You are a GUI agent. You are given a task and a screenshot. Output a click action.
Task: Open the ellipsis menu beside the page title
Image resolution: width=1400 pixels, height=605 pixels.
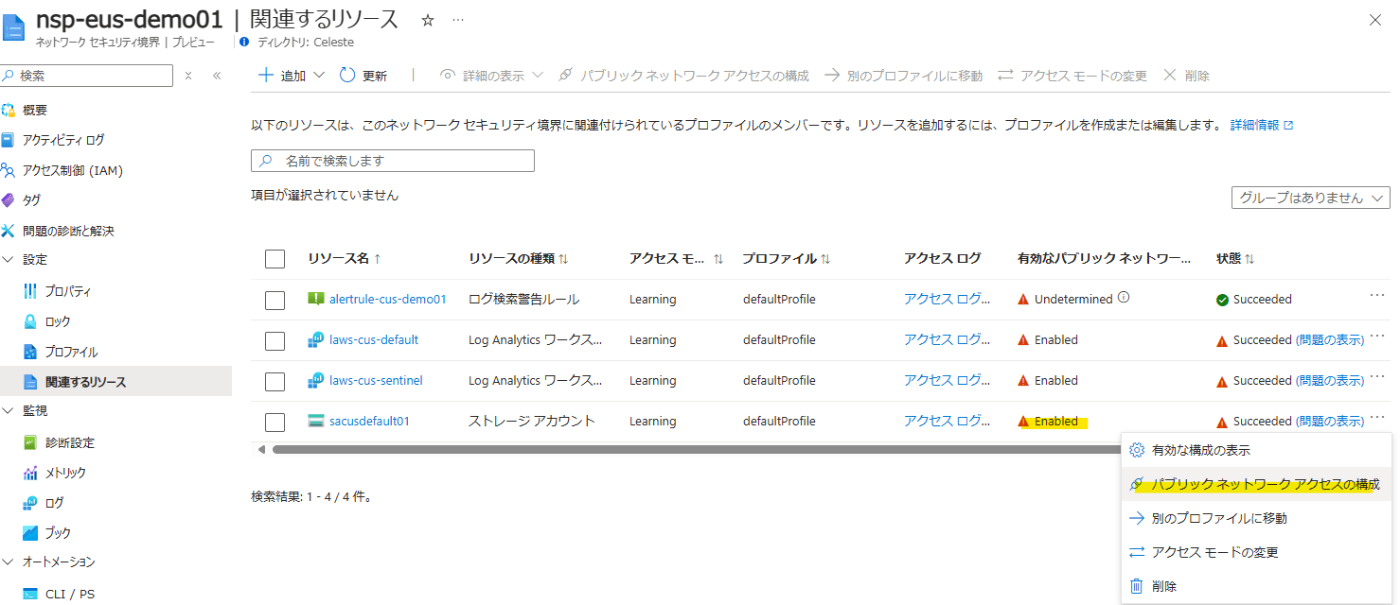coord(458,20)
